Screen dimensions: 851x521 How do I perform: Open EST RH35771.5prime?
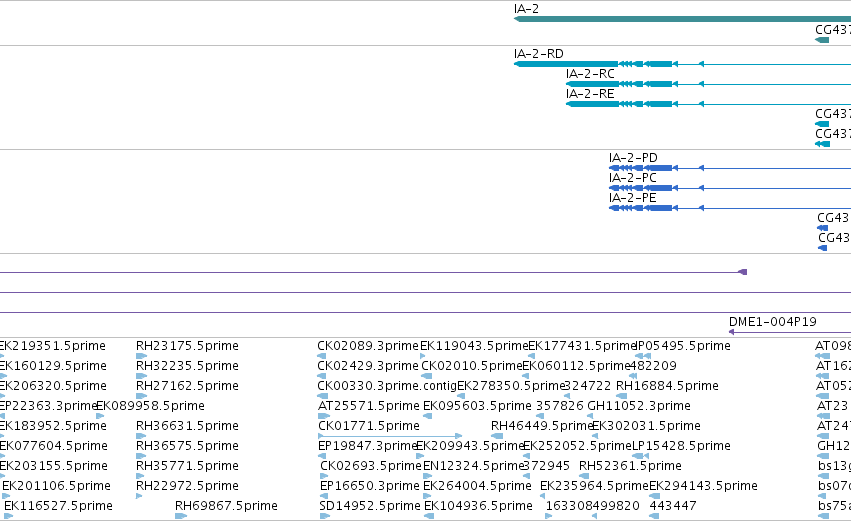[187, 466]
